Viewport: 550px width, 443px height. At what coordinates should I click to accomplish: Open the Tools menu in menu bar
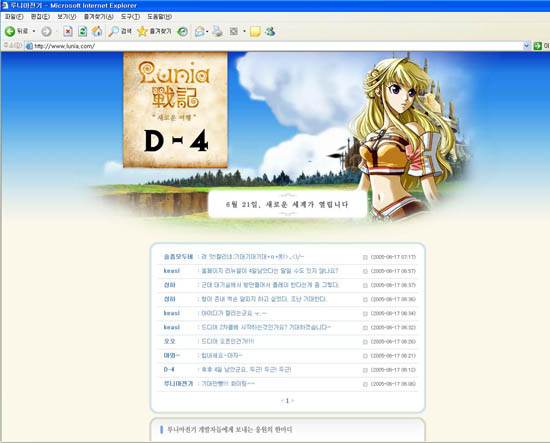coord(130,16)
